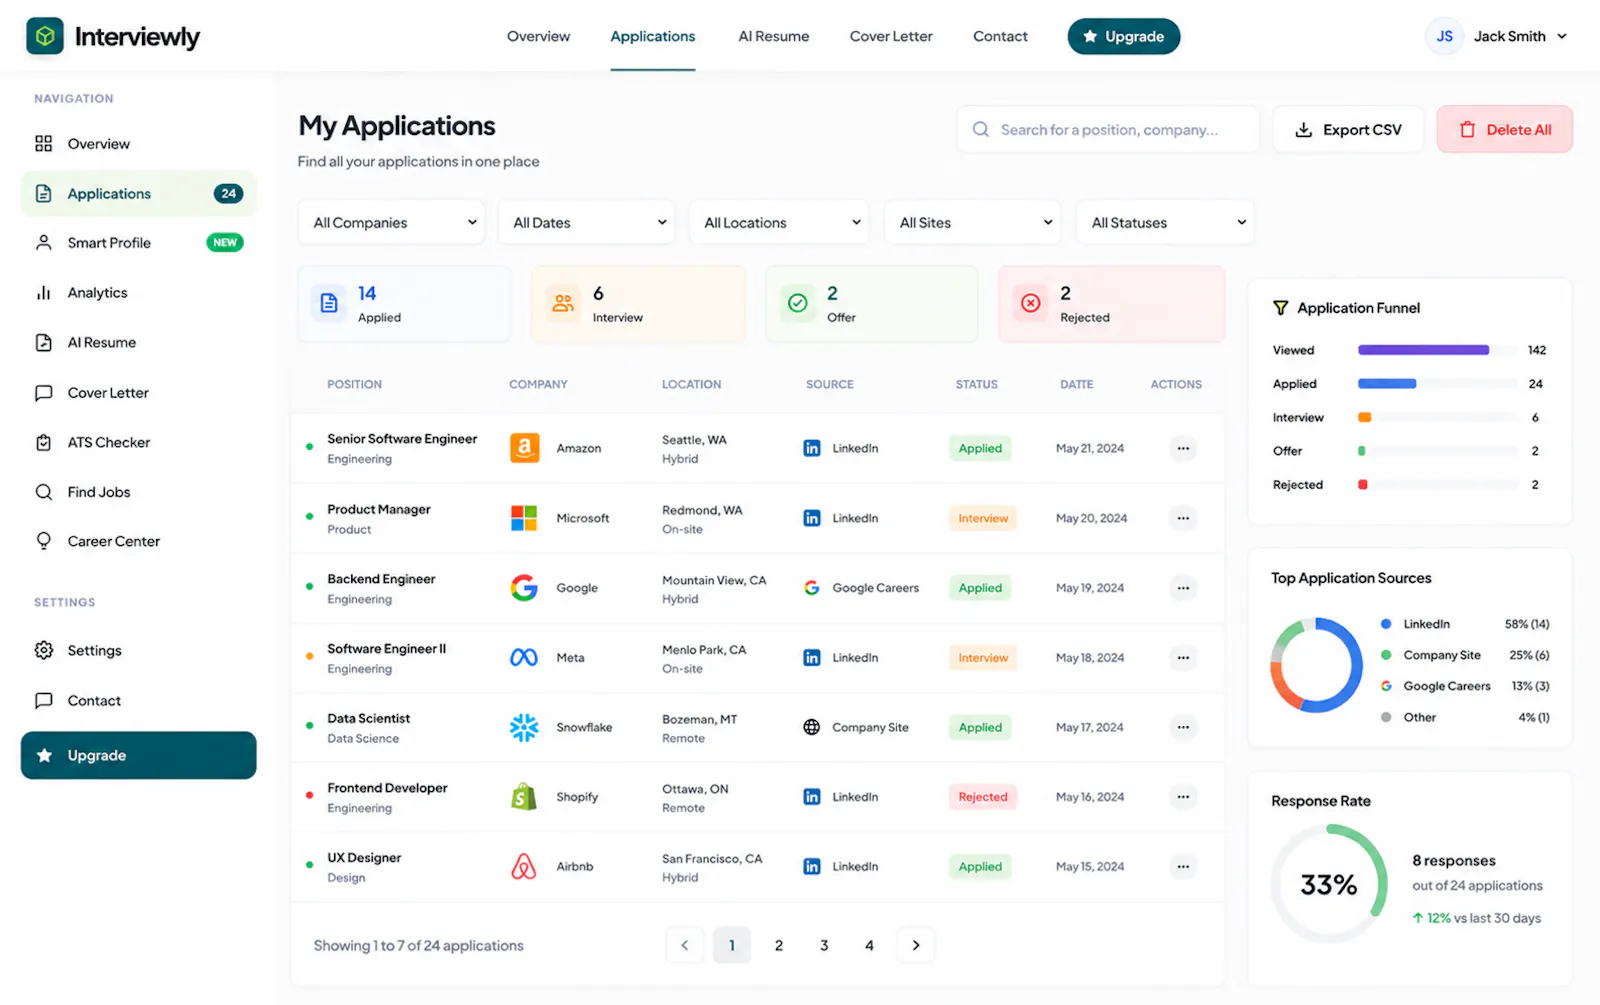Open actions menu for Frontend Developer row
Viewport: 1600px width, 1005px height.
1183,797
